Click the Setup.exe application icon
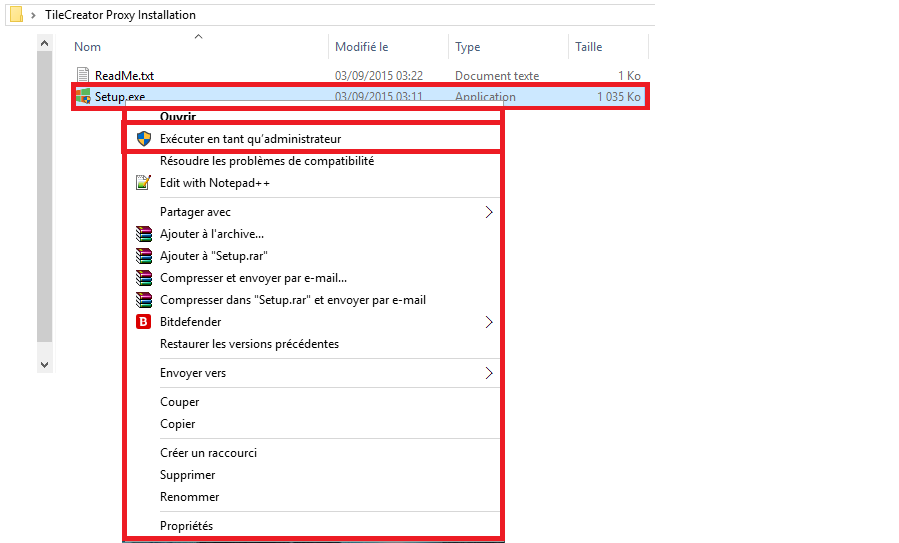The height and width of the screenshot is (543, 899). (x=84, y=97)
